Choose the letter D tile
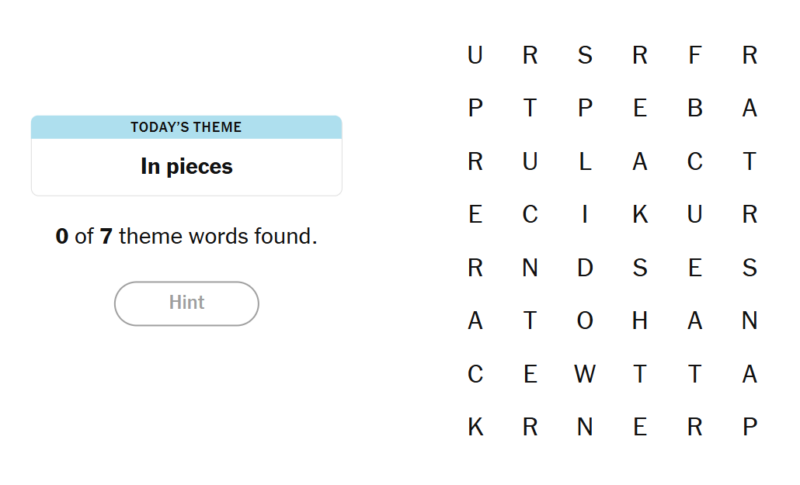Image resolution: width=800 pixels, height=485 pixels. click(585, 268)
